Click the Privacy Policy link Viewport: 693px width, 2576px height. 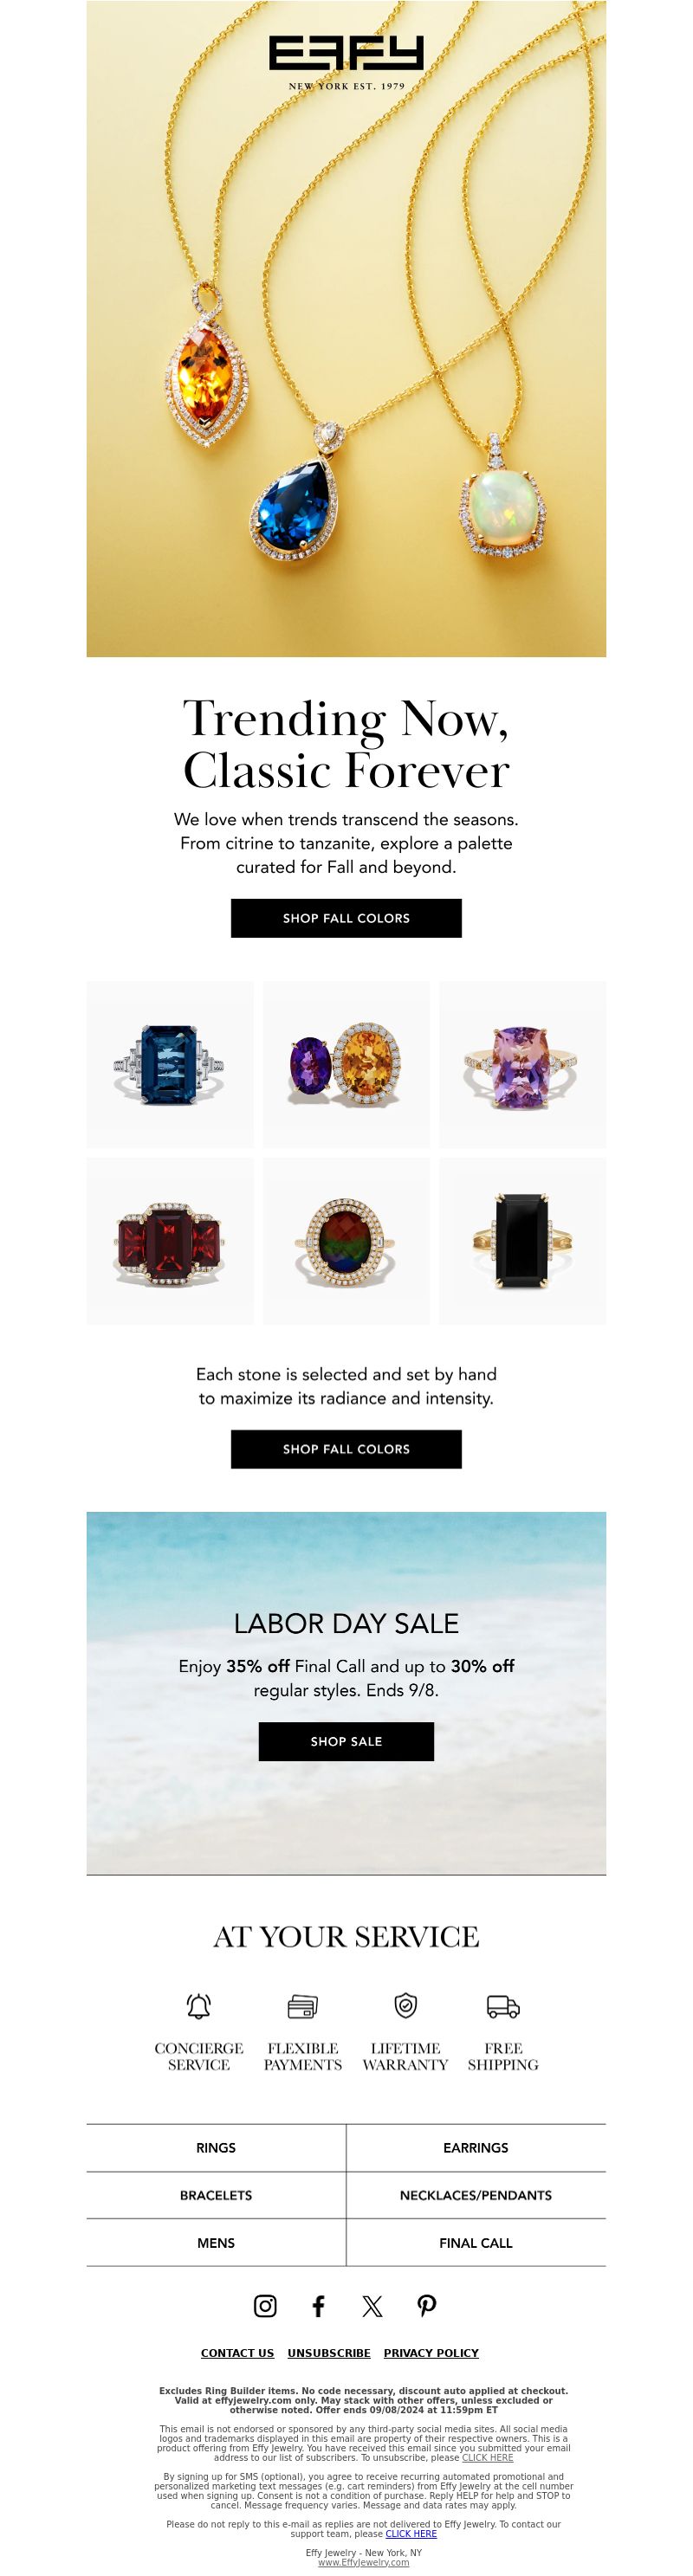[x=431, y=2353]
